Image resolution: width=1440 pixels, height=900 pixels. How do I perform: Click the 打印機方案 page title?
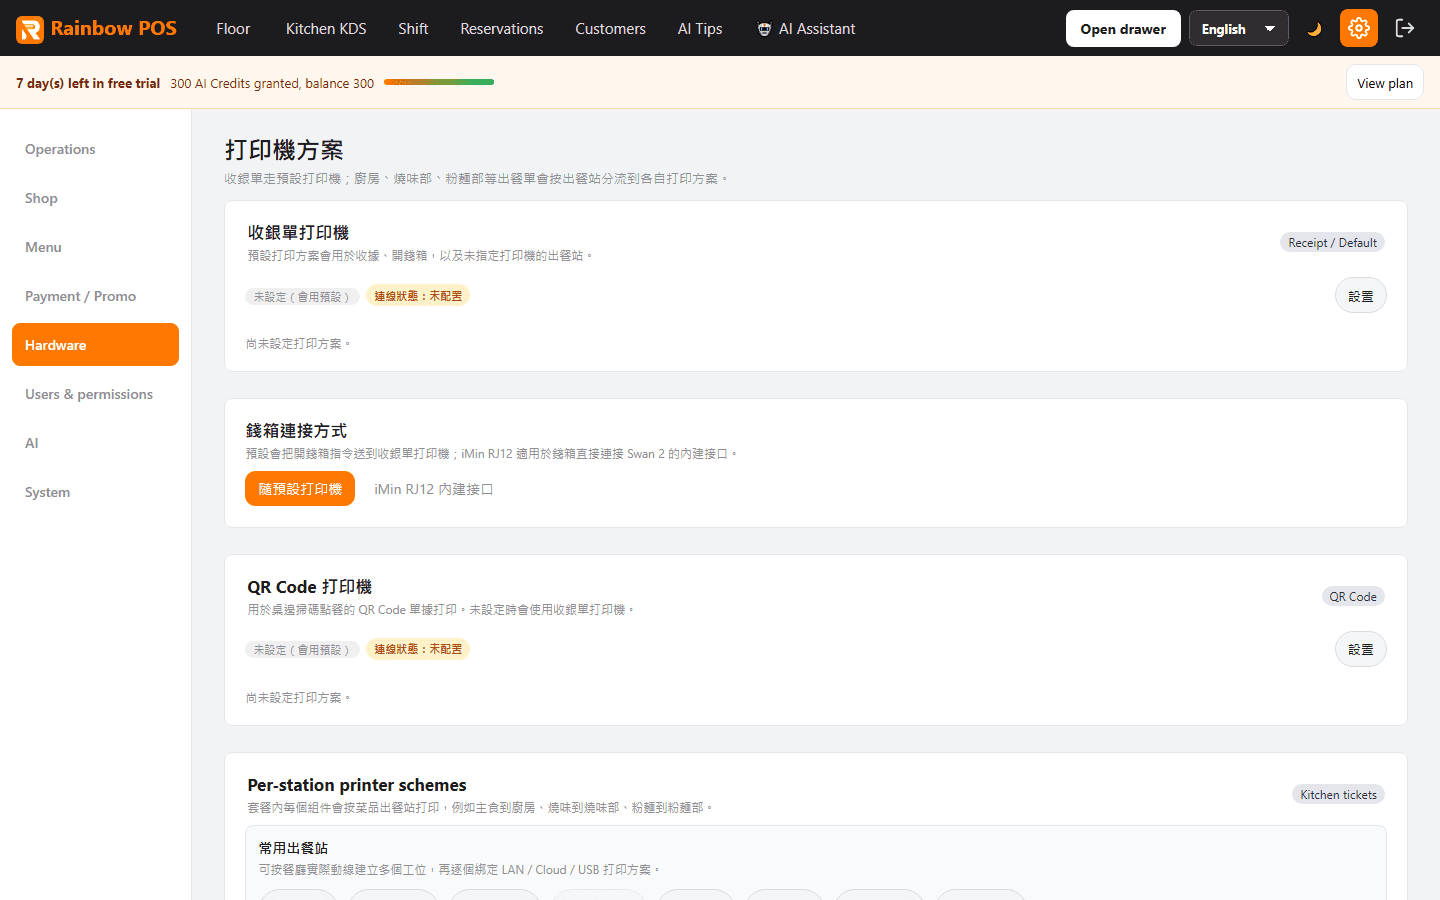coord(284,150)
